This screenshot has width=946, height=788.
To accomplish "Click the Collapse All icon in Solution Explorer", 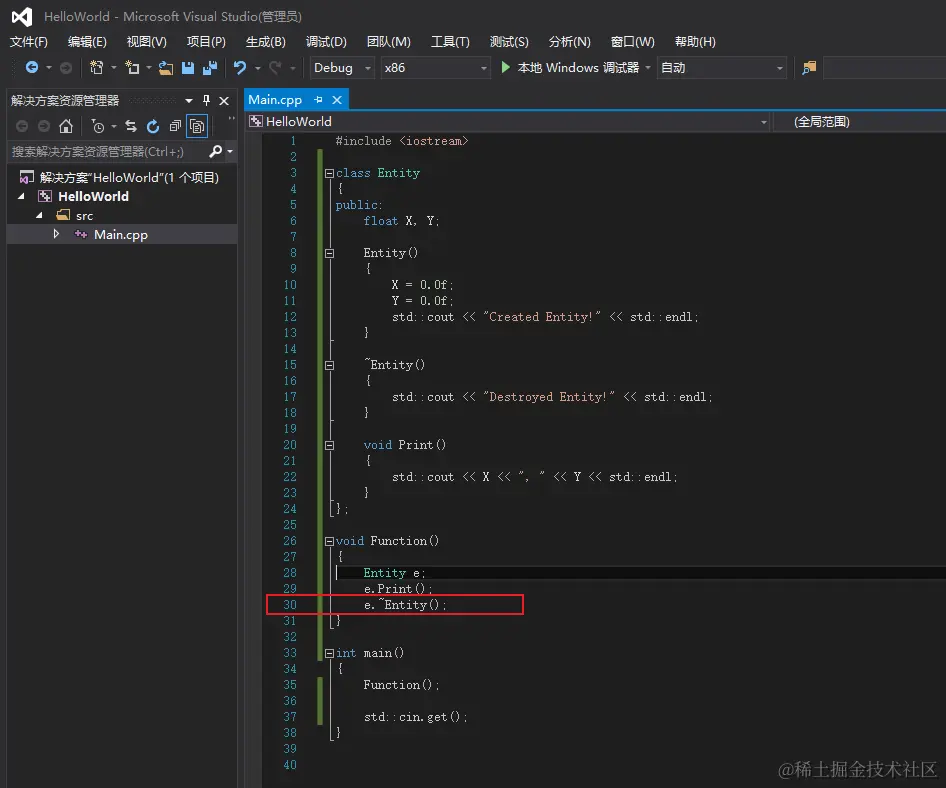I will point(175,126).
